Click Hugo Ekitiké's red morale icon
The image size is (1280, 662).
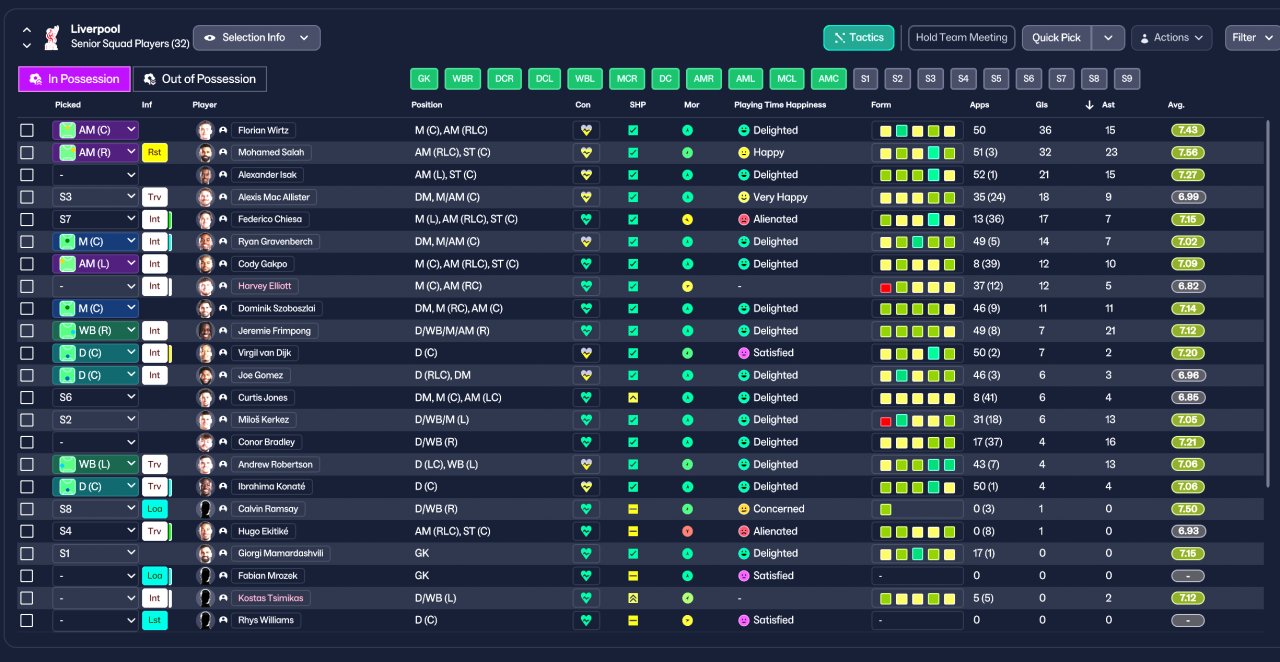click(x=687, y=531)
